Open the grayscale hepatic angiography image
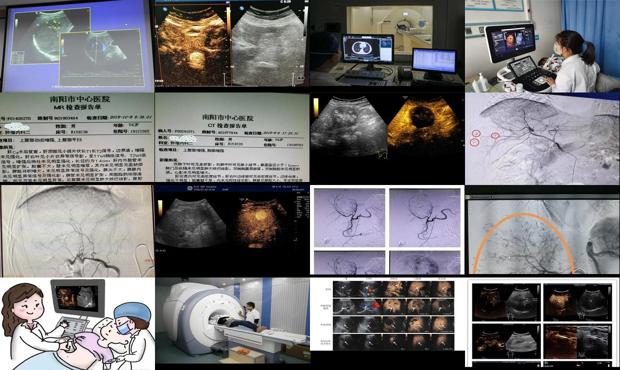This screenshot has height=370, width=620. tap(77, 230)
